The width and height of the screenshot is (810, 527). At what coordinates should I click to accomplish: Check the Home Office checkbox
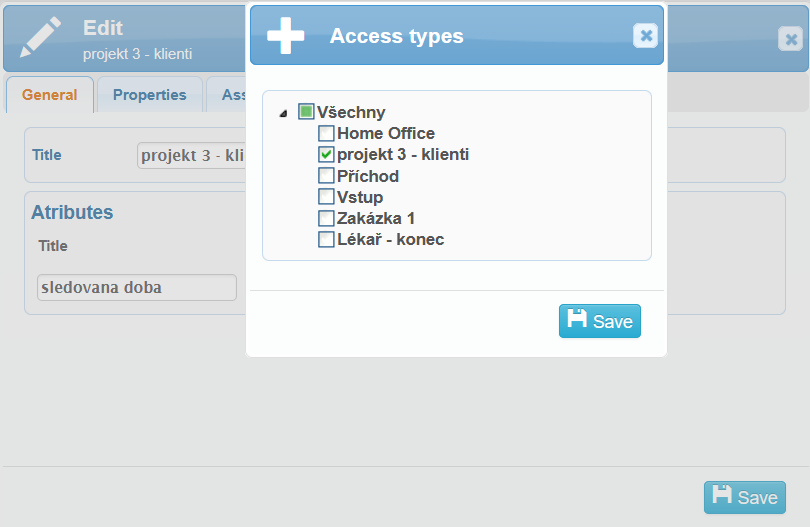tap(326, 133)
